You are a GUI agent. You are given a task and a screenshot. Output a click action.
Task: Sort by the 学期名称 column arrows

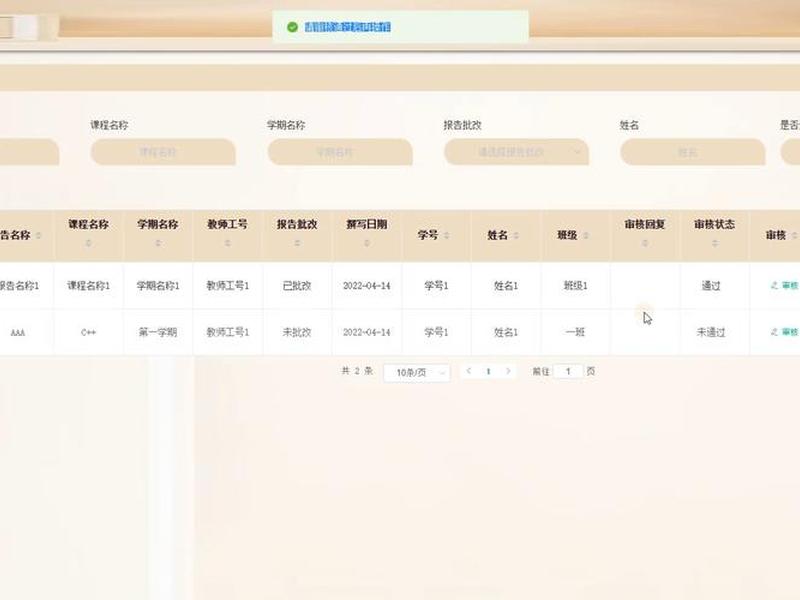(158, 243)
